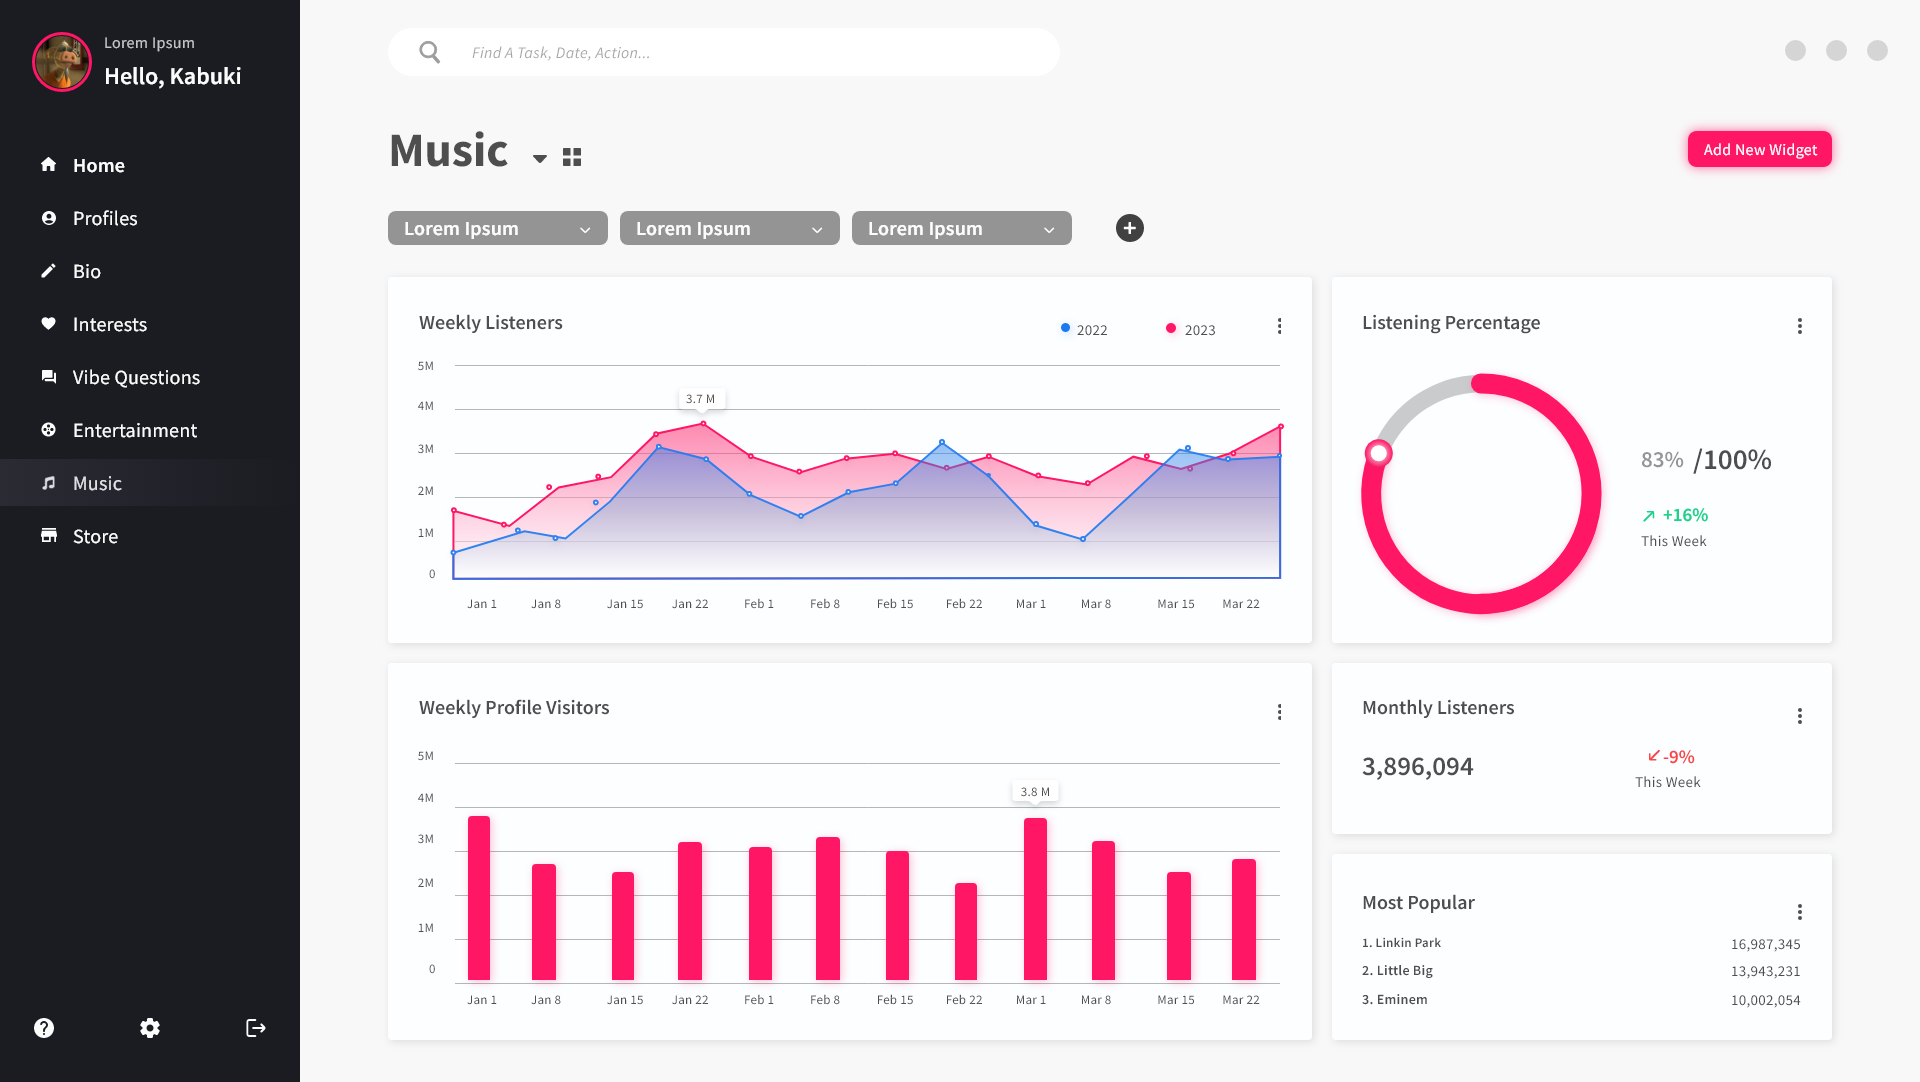Open the Entertainment sidebar item
The image size is (1920, 1082).
pyautogui.click(x=135, y=430)
